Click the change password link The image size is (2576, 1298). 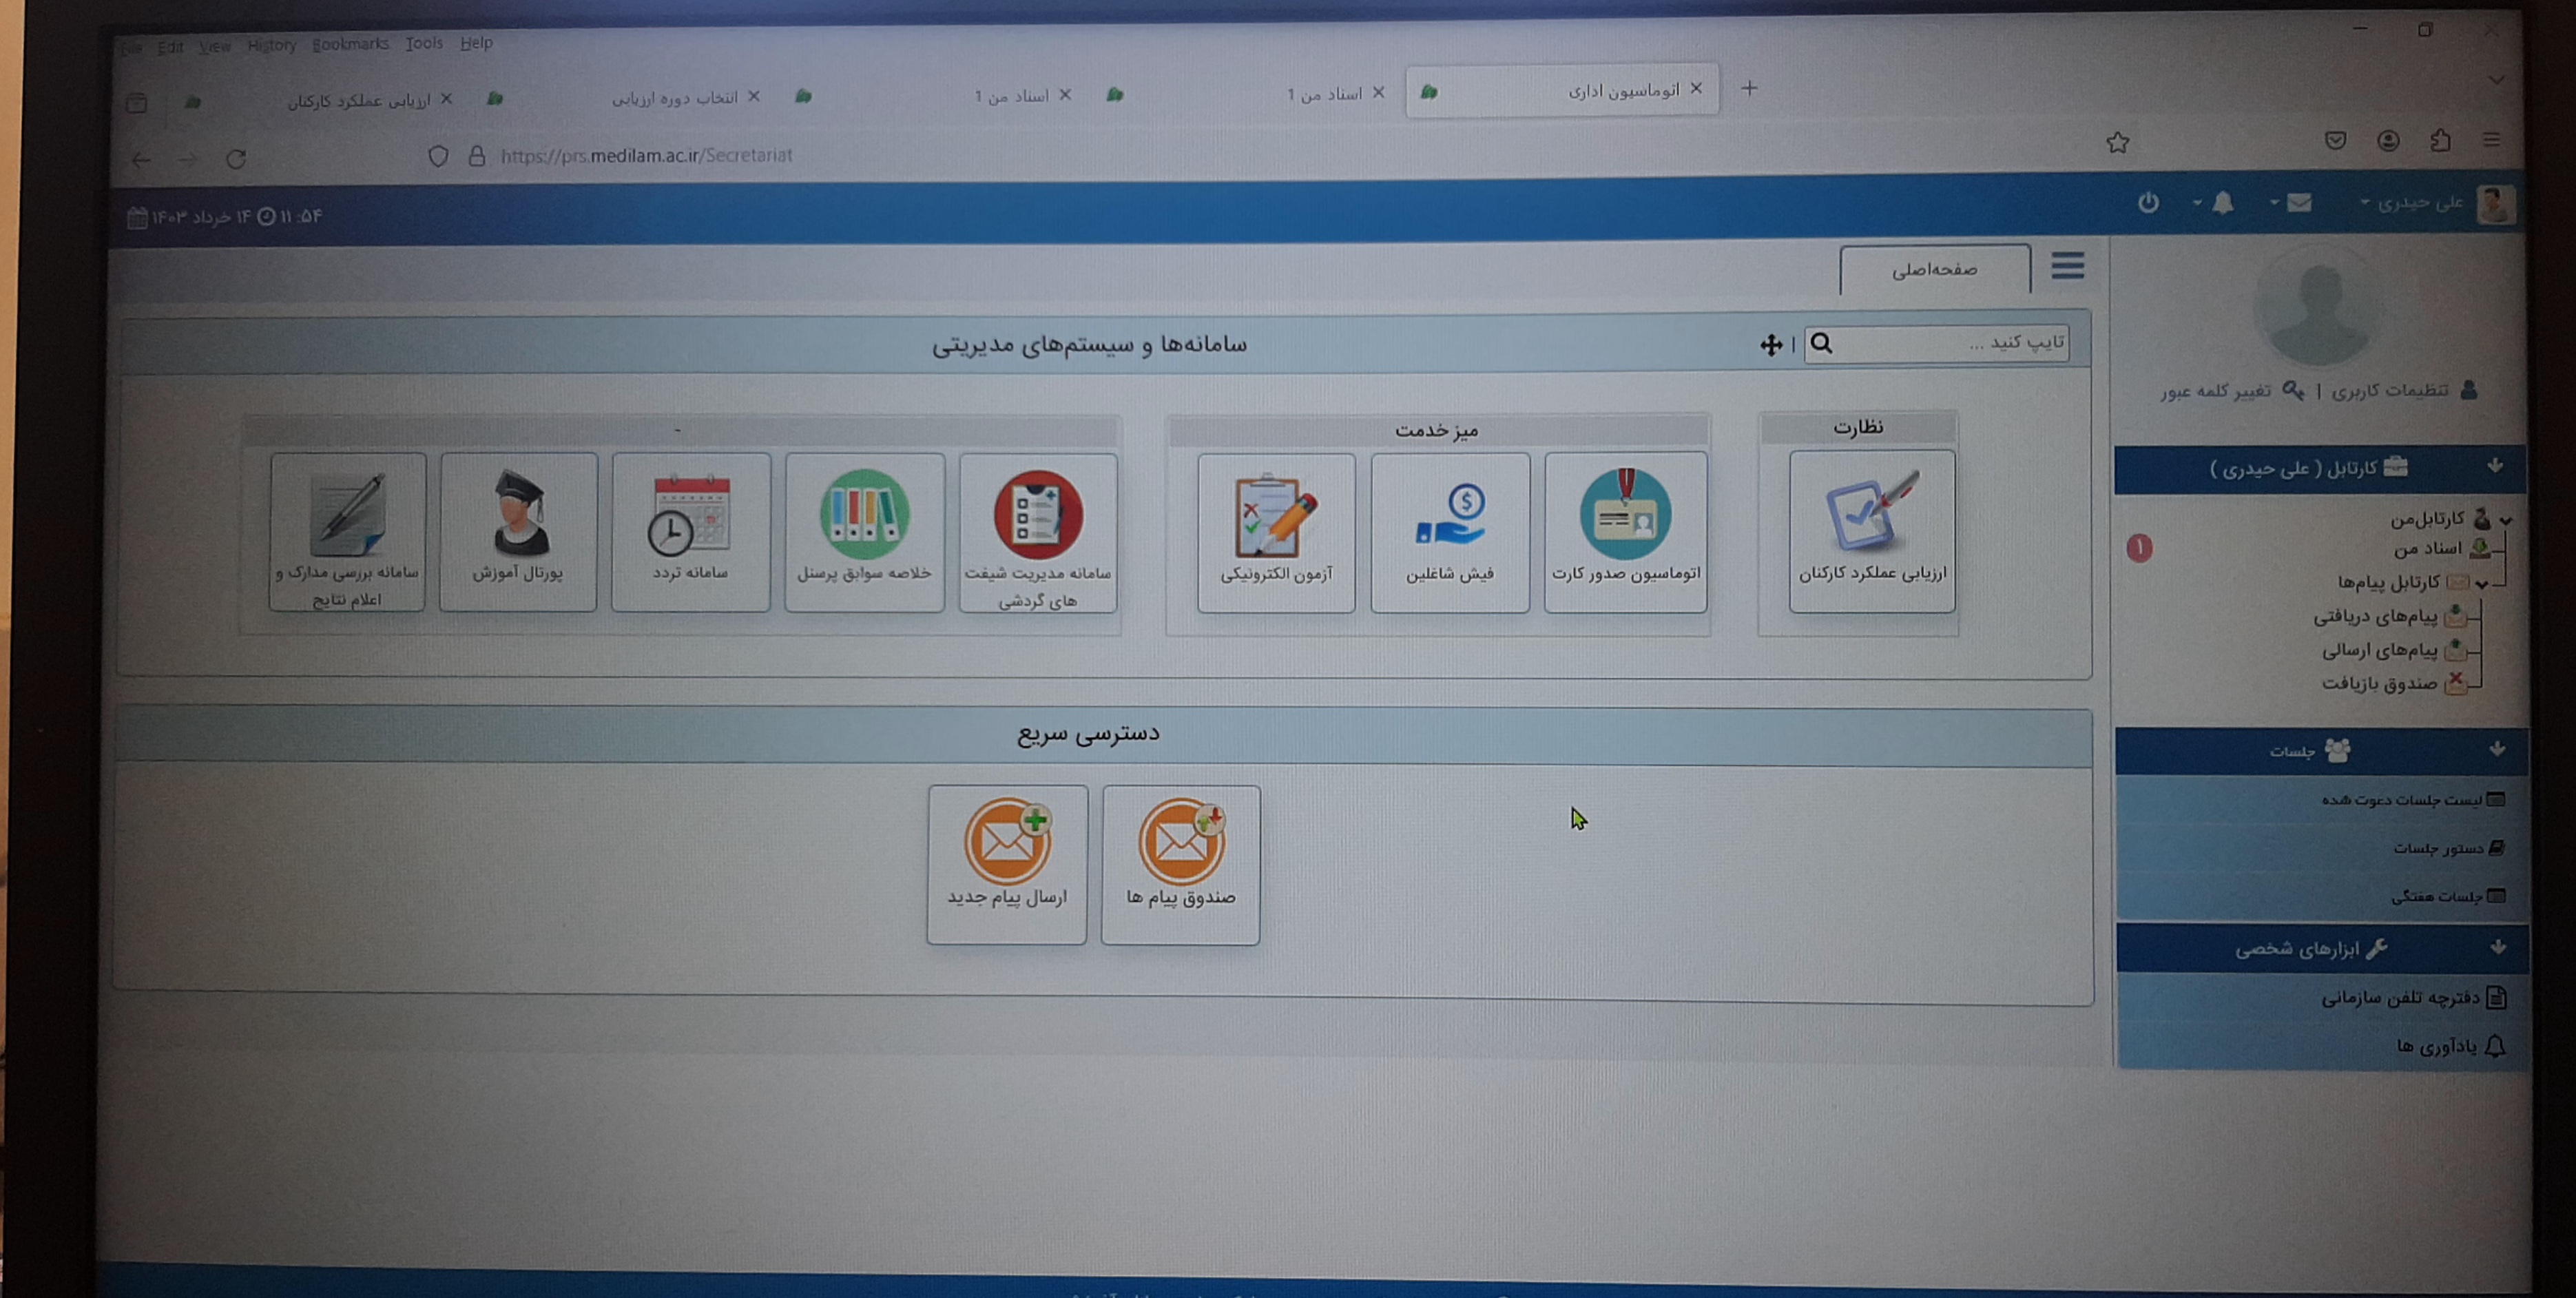pyautogui.click(x=2215, y=391)
